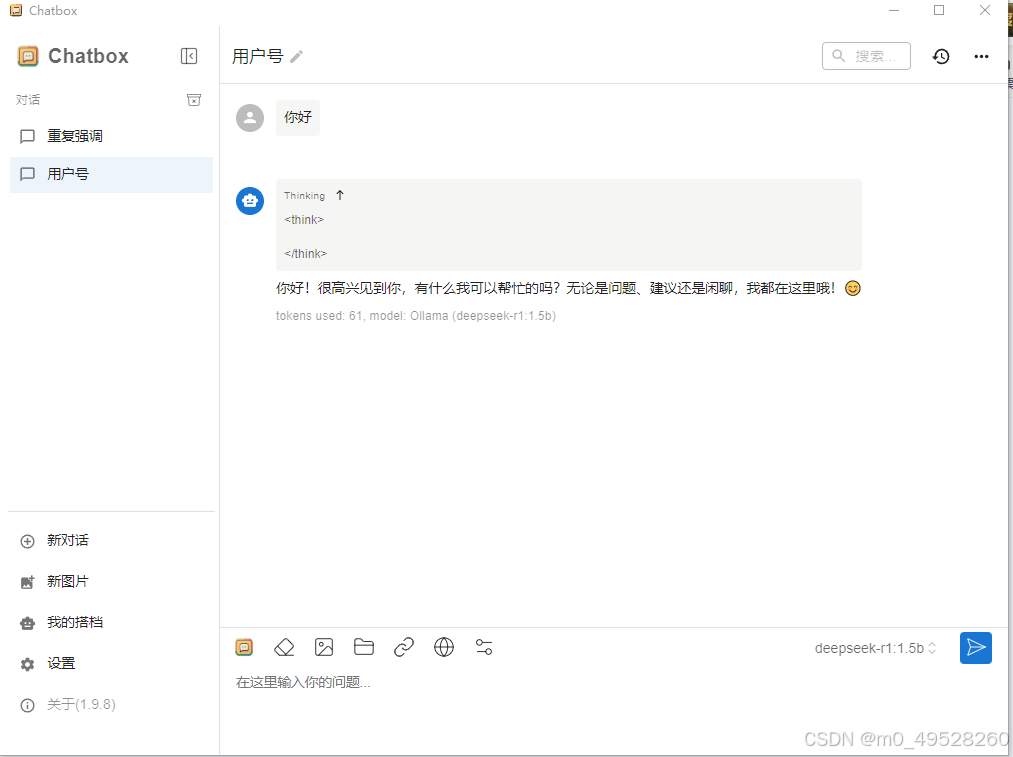Viewport: 1013px width, 757px height.
Task: Click the 你好 user message bubble
Action: pyautogui.click(x=298, y=118)
